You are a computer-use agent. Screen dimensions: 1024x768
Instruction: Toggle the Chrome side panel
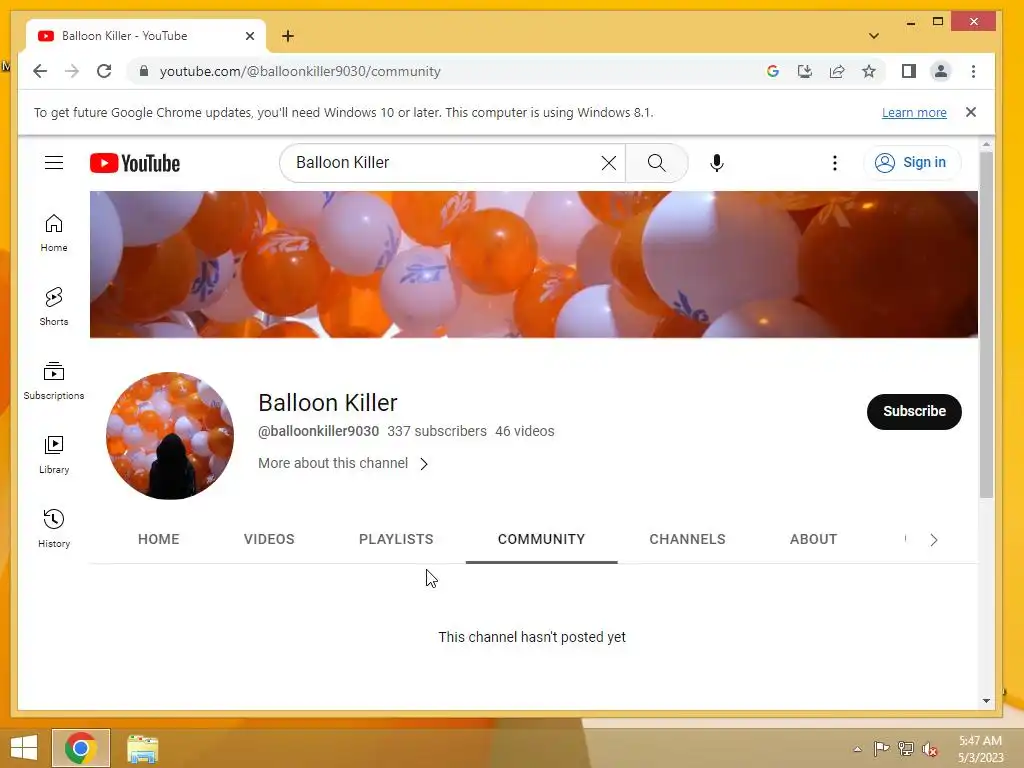click(908, 71)
